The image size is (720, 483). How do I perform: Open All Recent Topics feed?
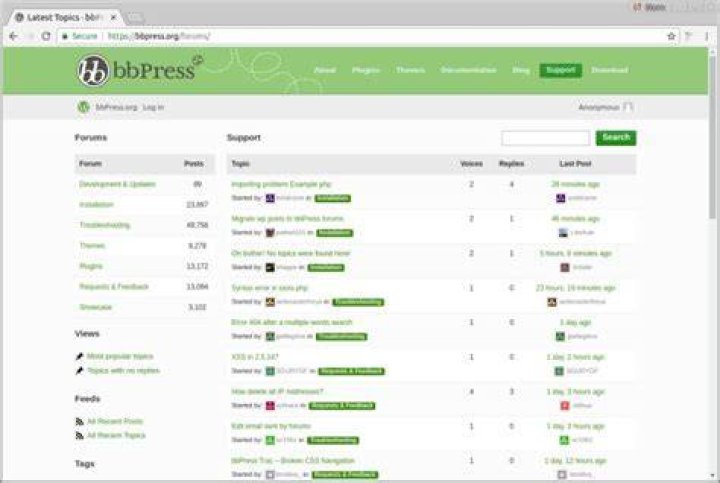pos(116,435)
